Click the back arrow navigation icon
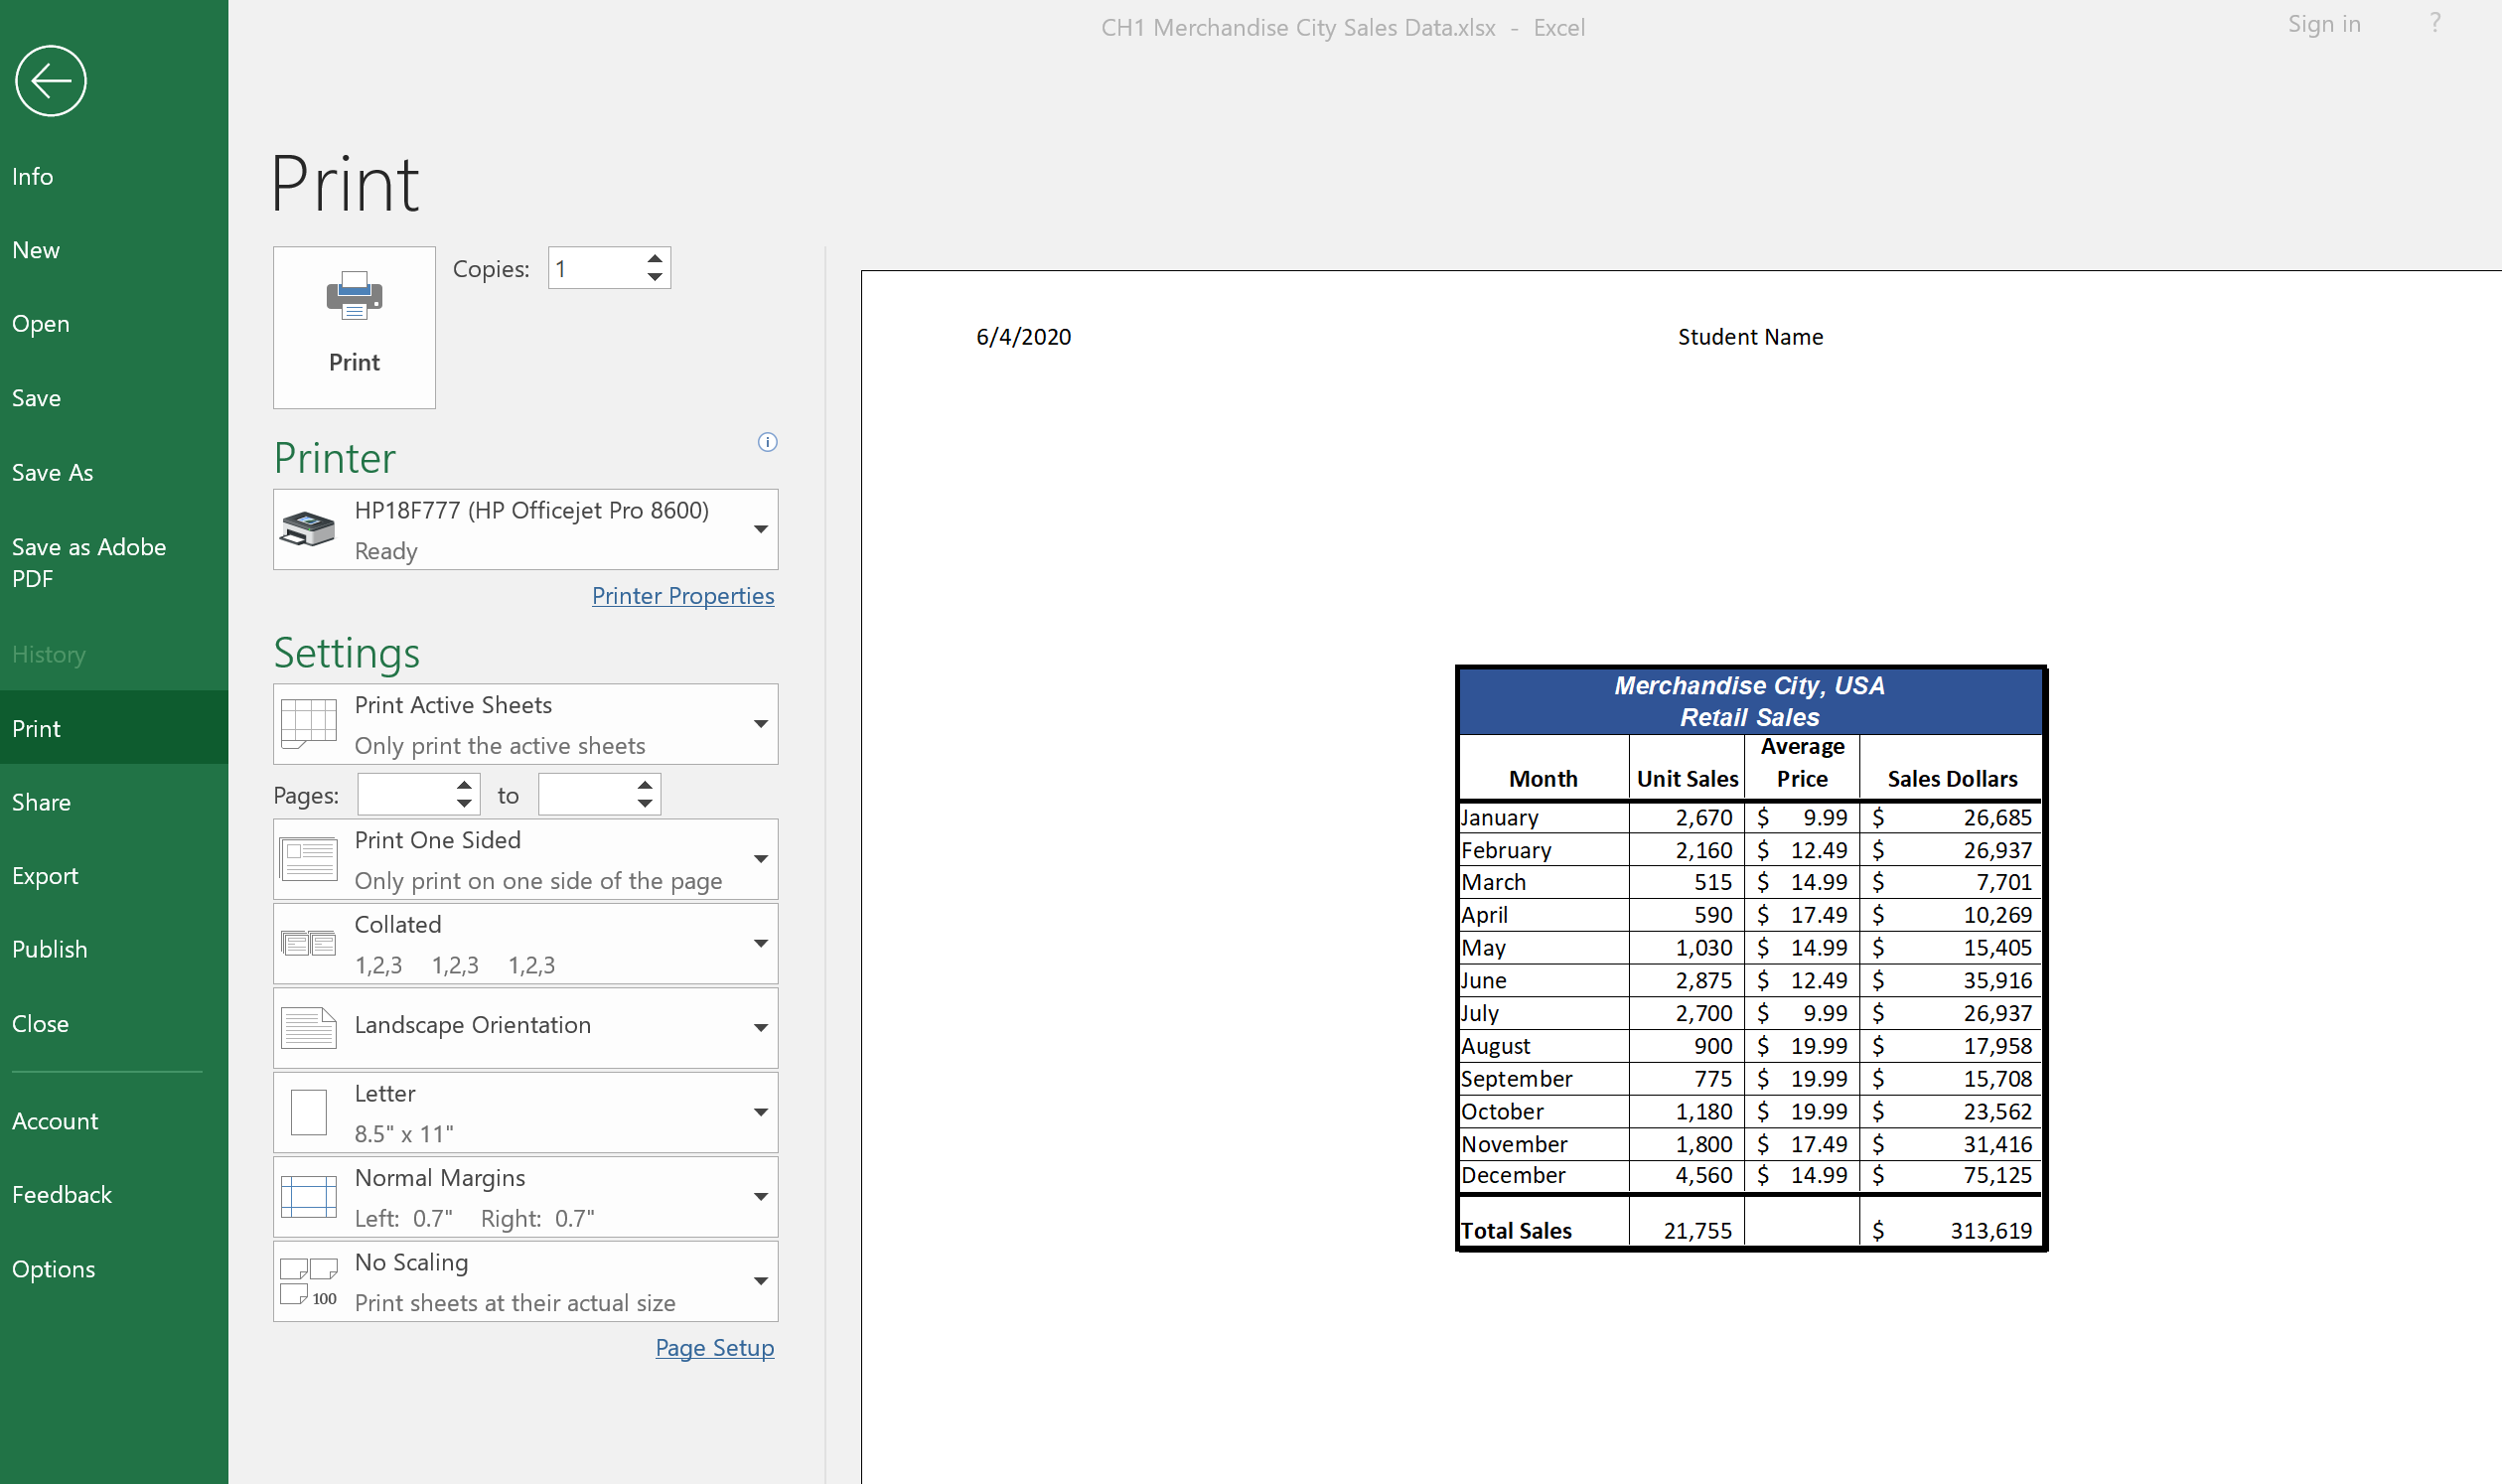This screenshot has height=1484, width=2502. click(x=52, y=79)
